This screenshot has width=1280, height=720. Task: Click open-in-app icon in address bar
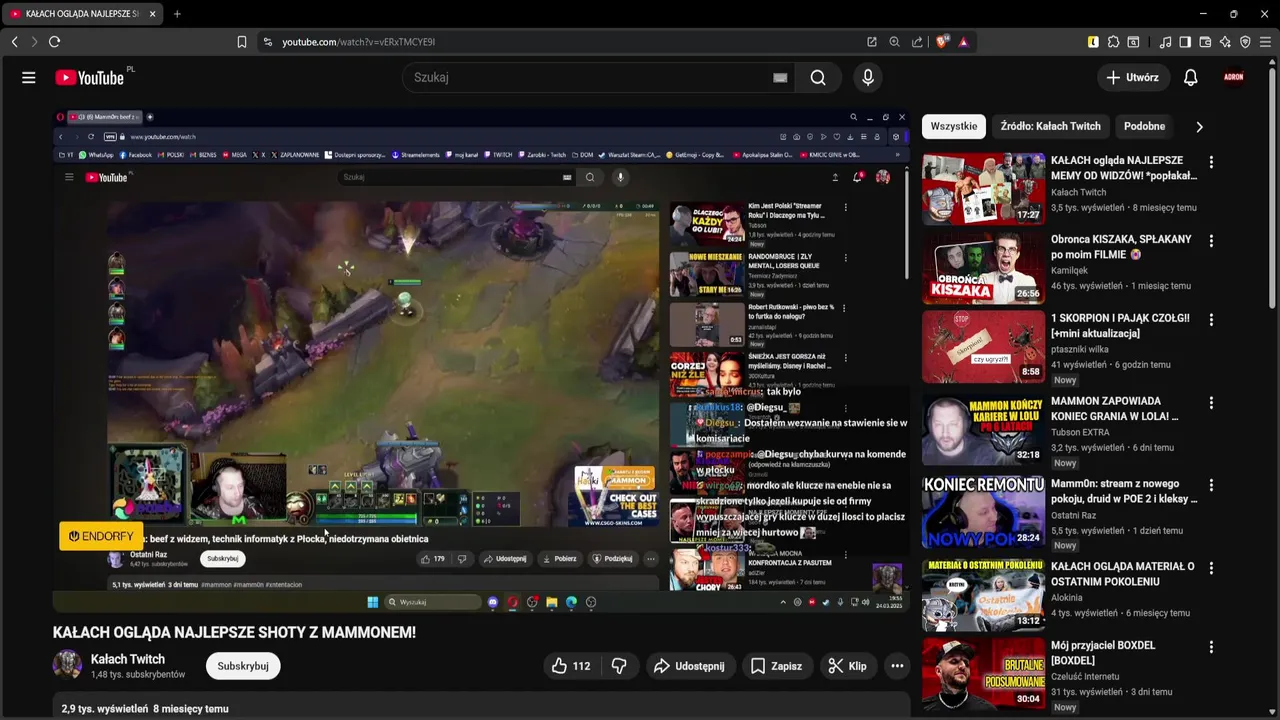pos(872,42)
